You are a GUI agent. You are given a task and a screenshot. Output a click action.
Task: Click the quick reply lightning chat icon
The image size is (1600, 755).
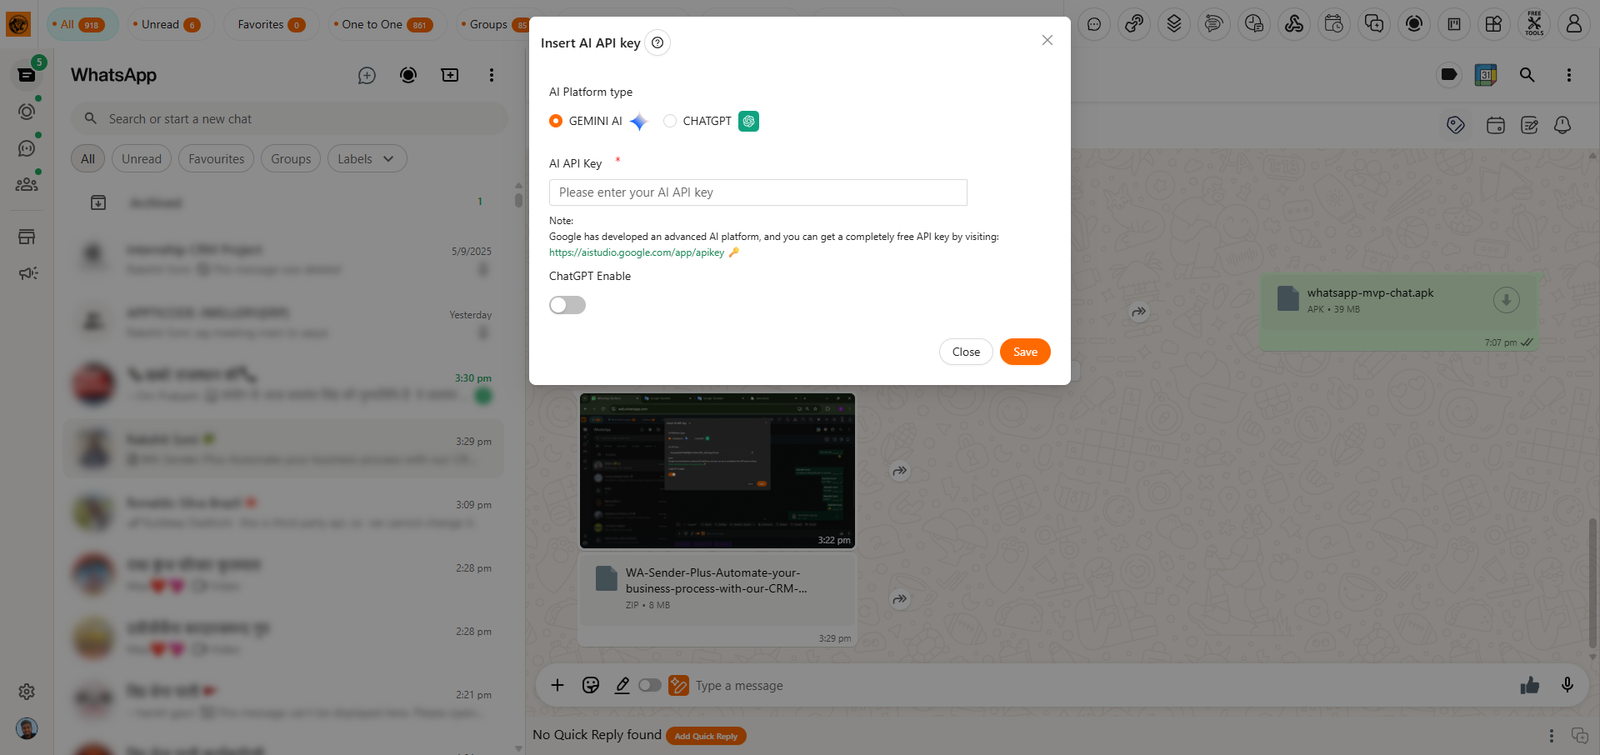[1374, 24]
